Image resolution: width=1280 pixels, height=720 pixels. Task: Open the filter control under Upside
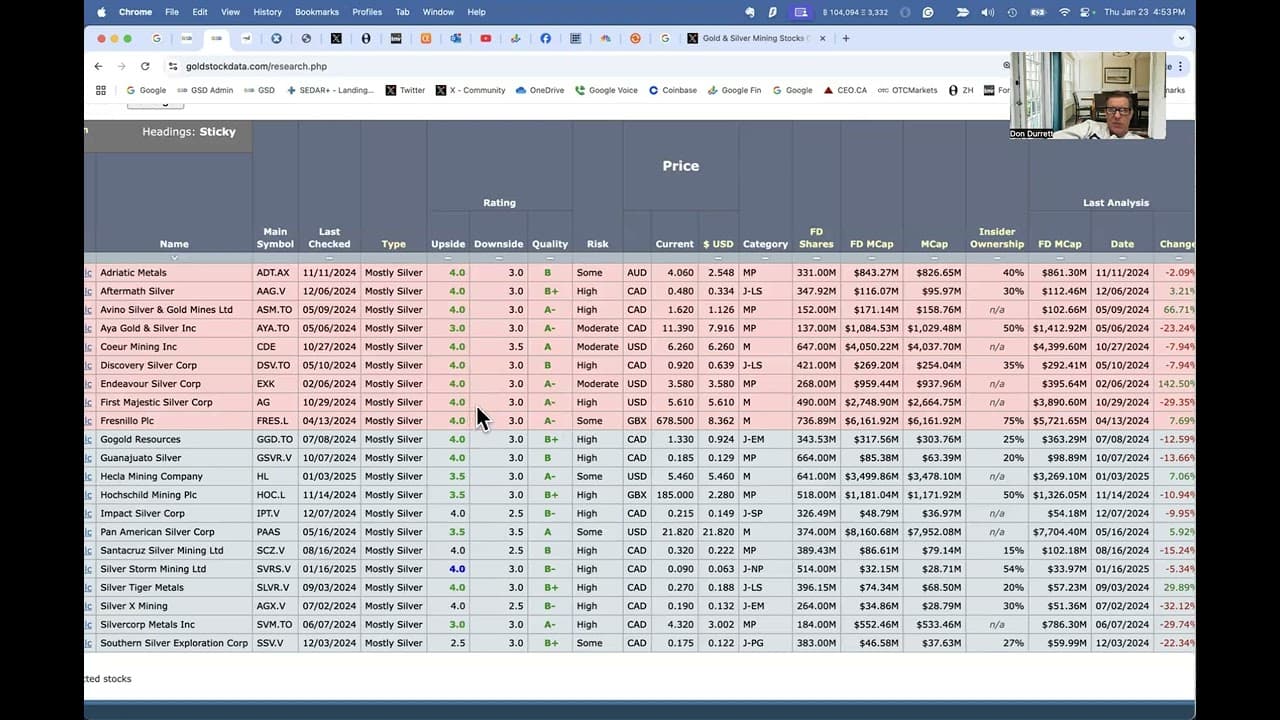[x=448, y=258]
